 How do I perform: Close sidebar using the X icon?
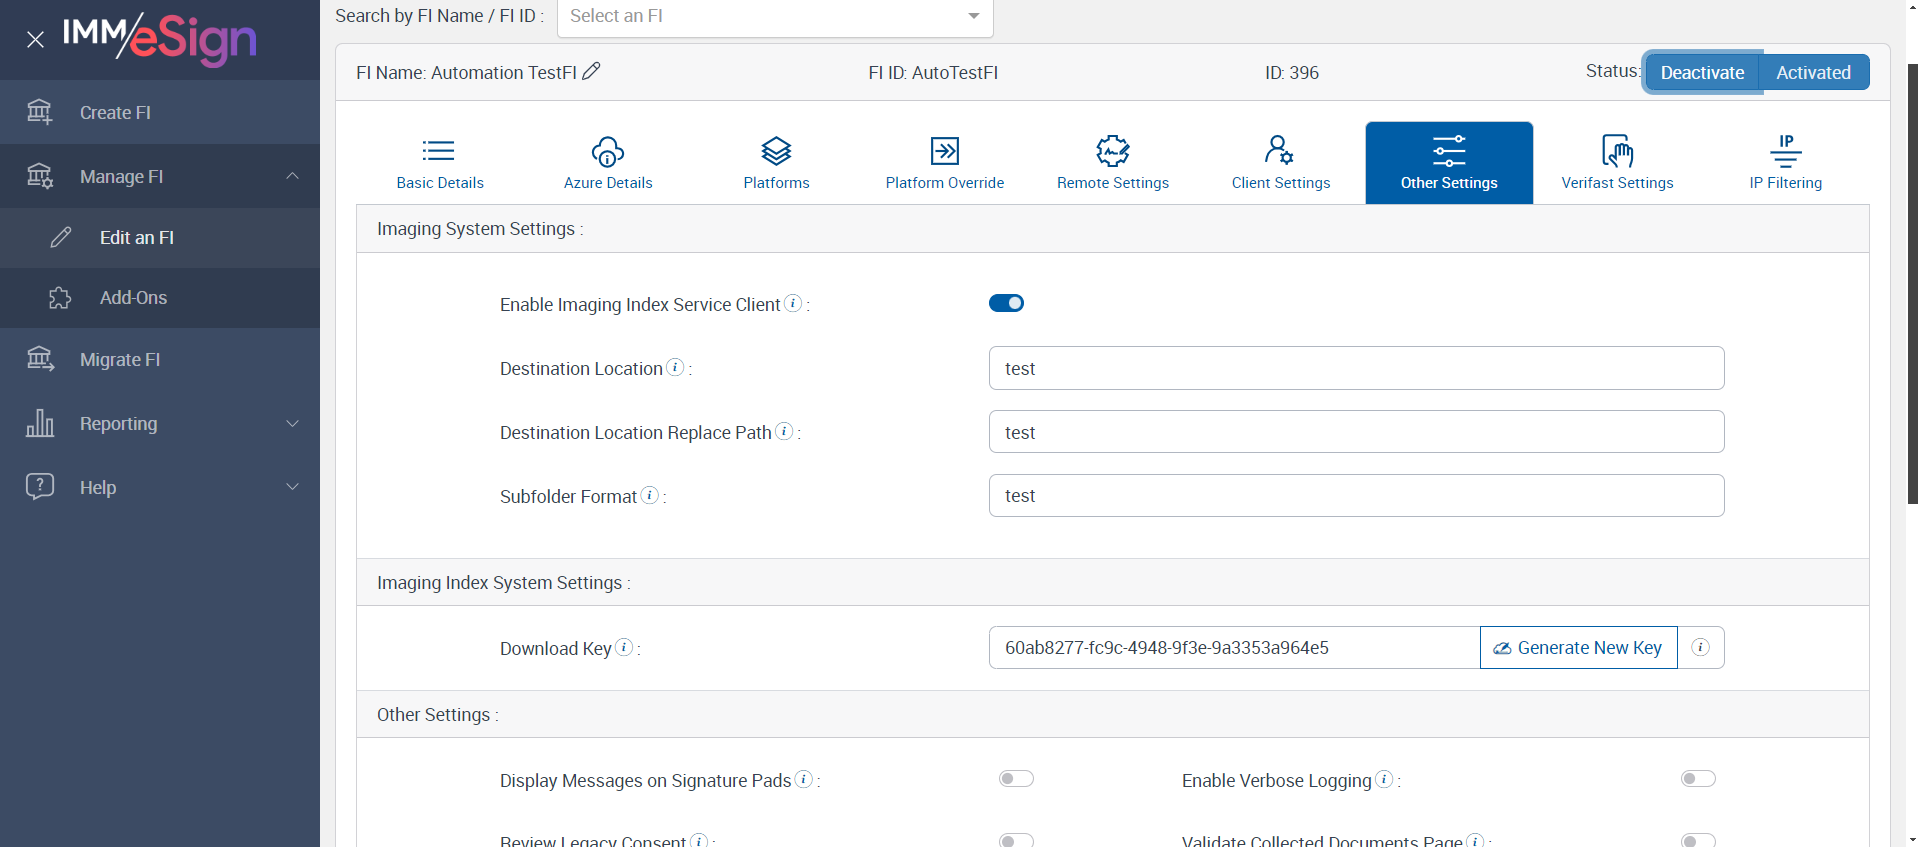click(35, 39)
